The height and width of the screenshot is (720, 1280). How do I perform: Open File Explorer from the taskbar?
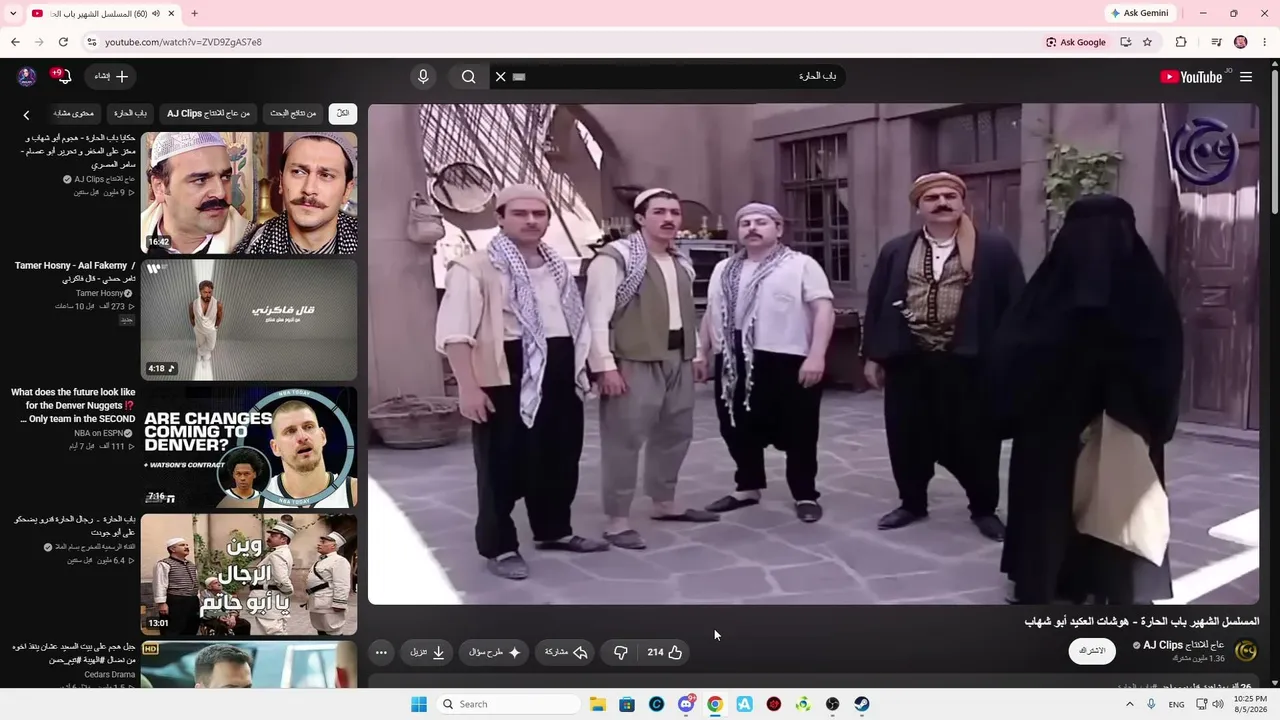coord(597,704)
